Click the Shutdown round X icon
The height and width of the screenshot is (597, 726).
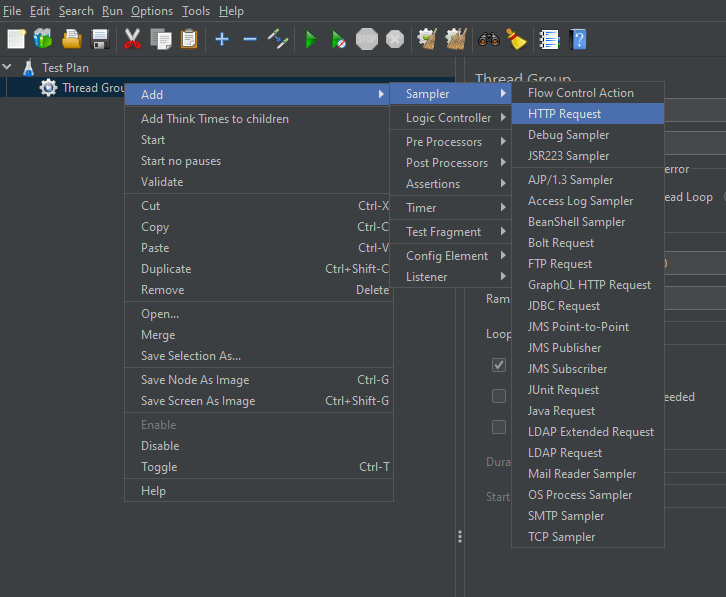tap(395, 39)
